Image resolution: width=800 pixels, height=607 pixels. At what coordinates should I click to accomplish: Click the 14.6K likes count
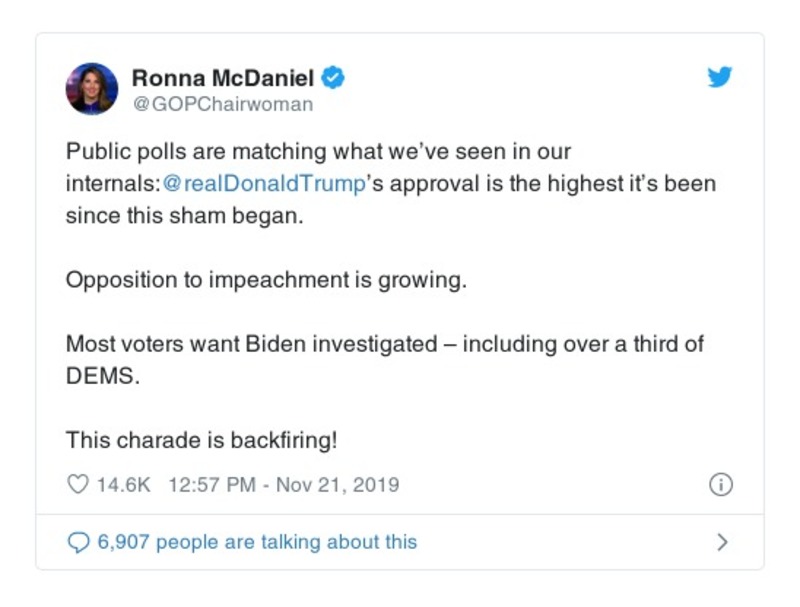click(123, 485)
